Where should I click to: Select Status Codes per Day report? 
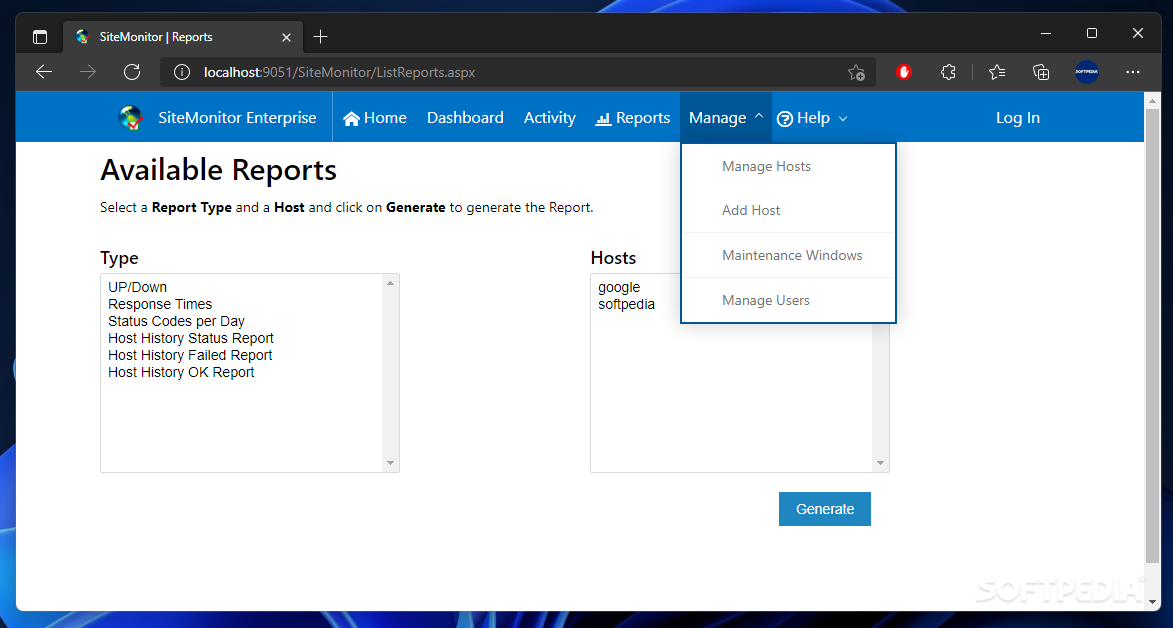click(177, 321)
